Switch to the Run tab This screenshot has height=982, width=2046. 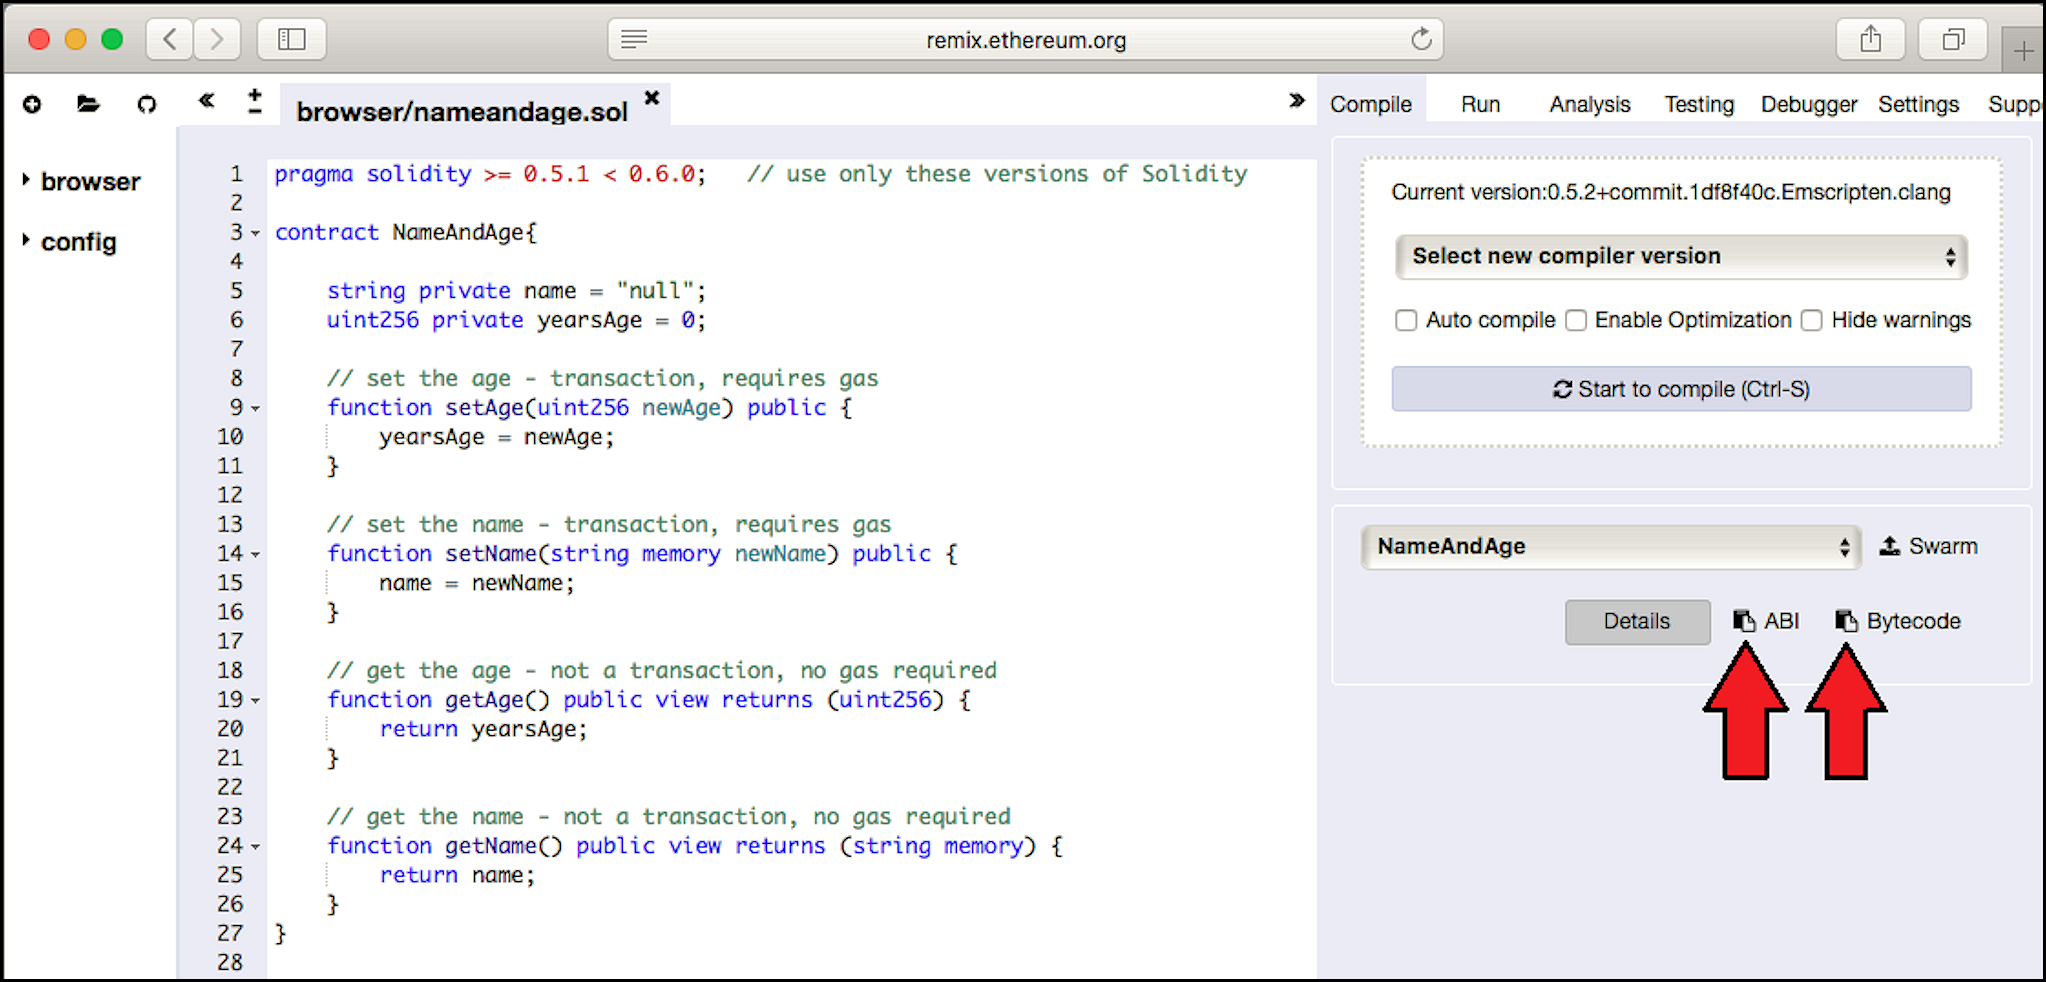[x=1480, y=104]
